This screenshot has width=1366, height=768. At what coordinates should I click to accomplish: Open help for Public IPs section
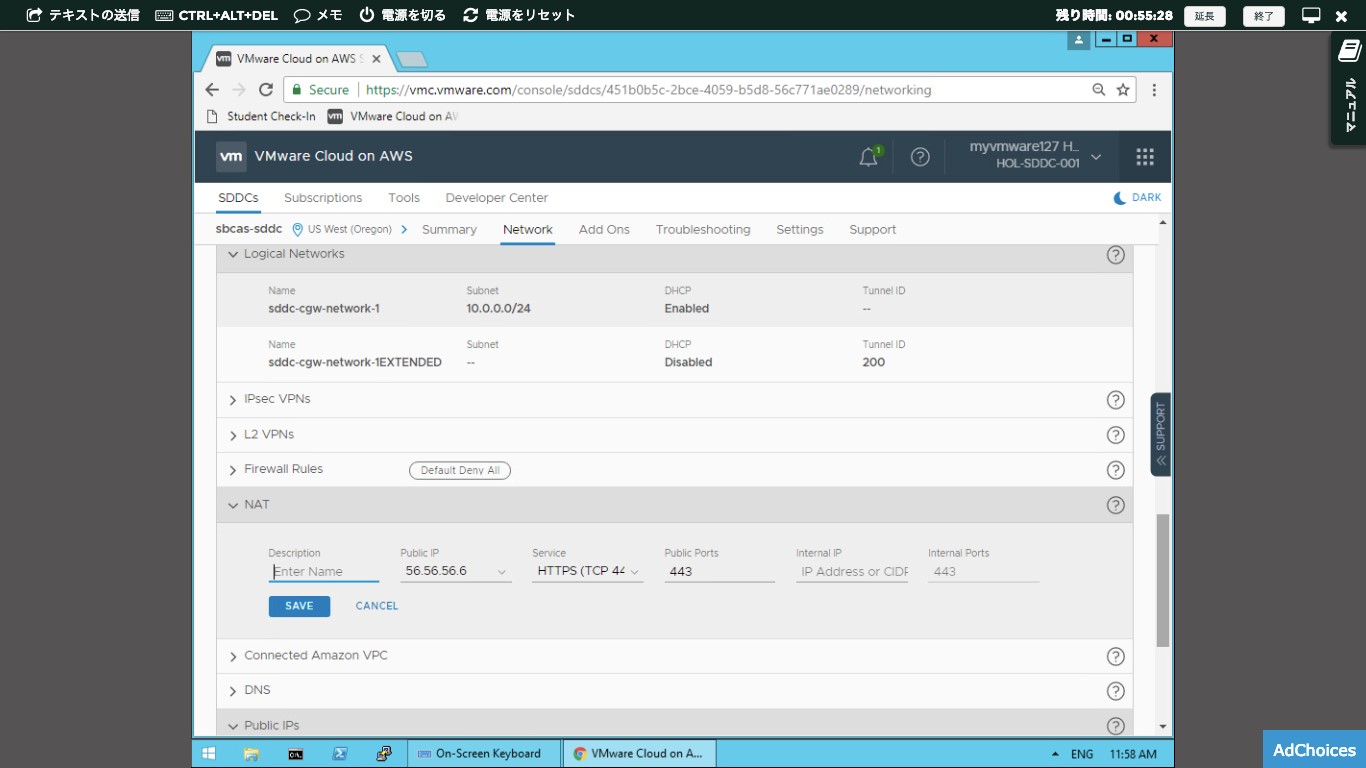[x=1116, y=726]
